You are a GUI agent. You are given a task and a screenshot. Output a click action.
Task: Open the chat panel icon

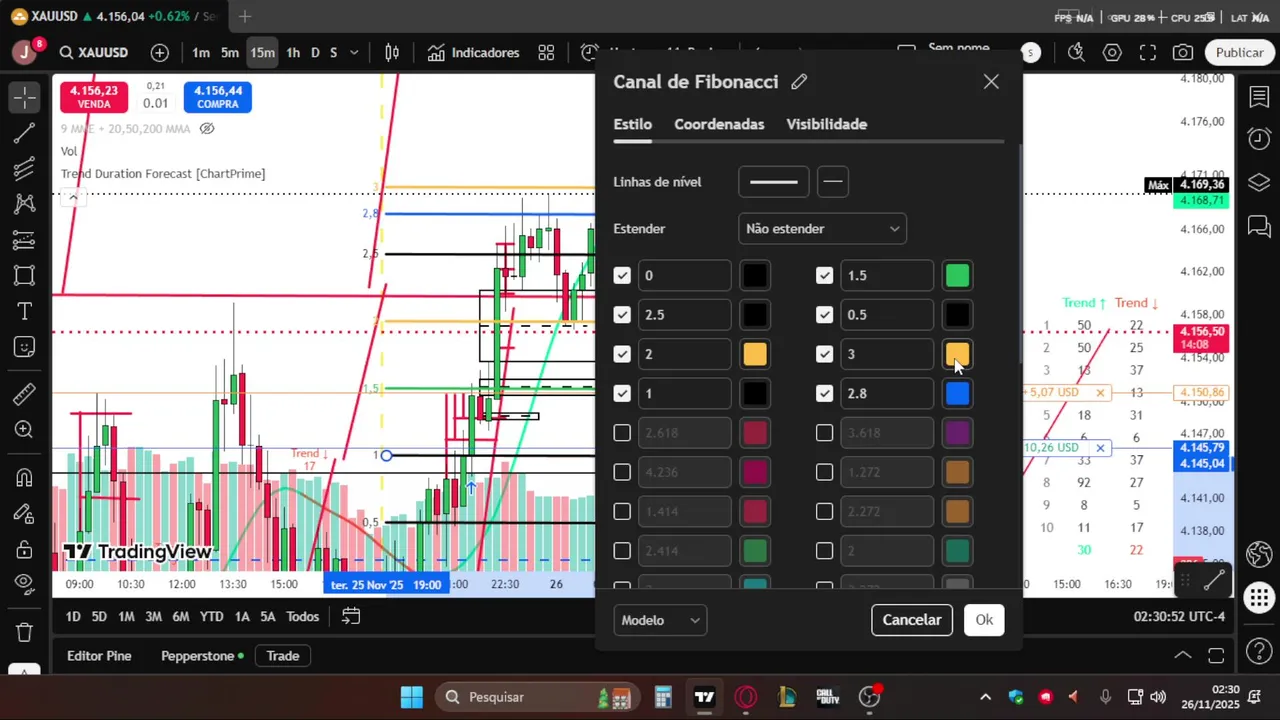pyautogui.click(x=1259, y=226)
